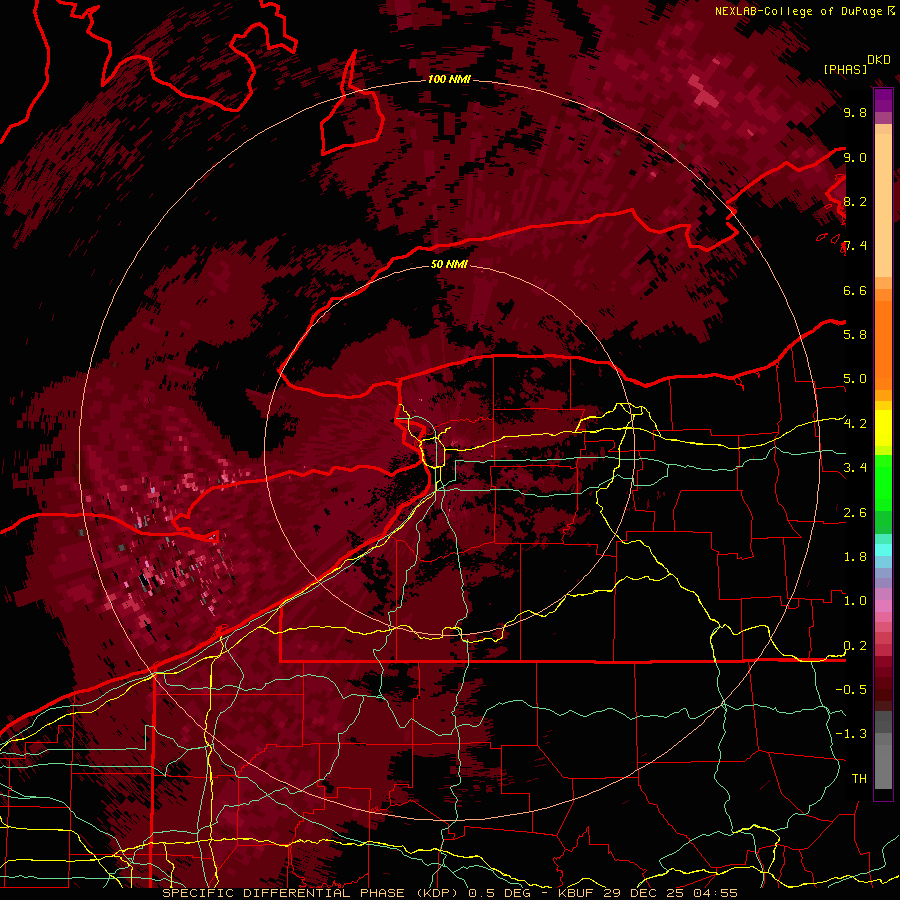This screenshot has width=900, height=900.
Task: Pick the bright yellow band on the color scale
Action: [883, 428]
